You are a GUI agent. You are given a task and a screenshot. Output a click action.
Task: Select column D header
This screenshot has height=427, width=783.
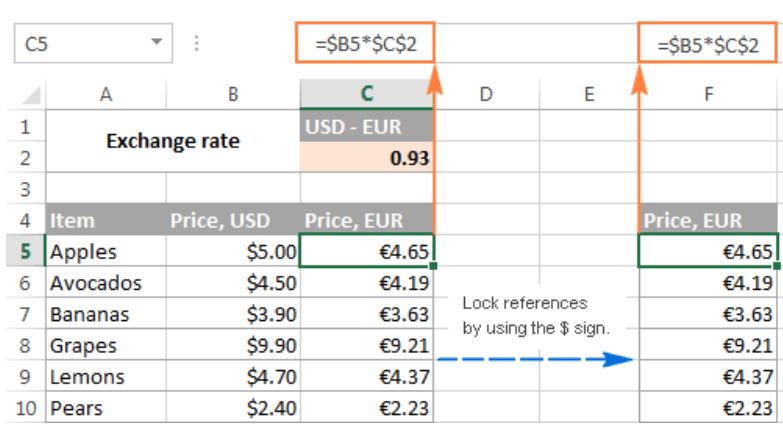[x=486, y=94]
